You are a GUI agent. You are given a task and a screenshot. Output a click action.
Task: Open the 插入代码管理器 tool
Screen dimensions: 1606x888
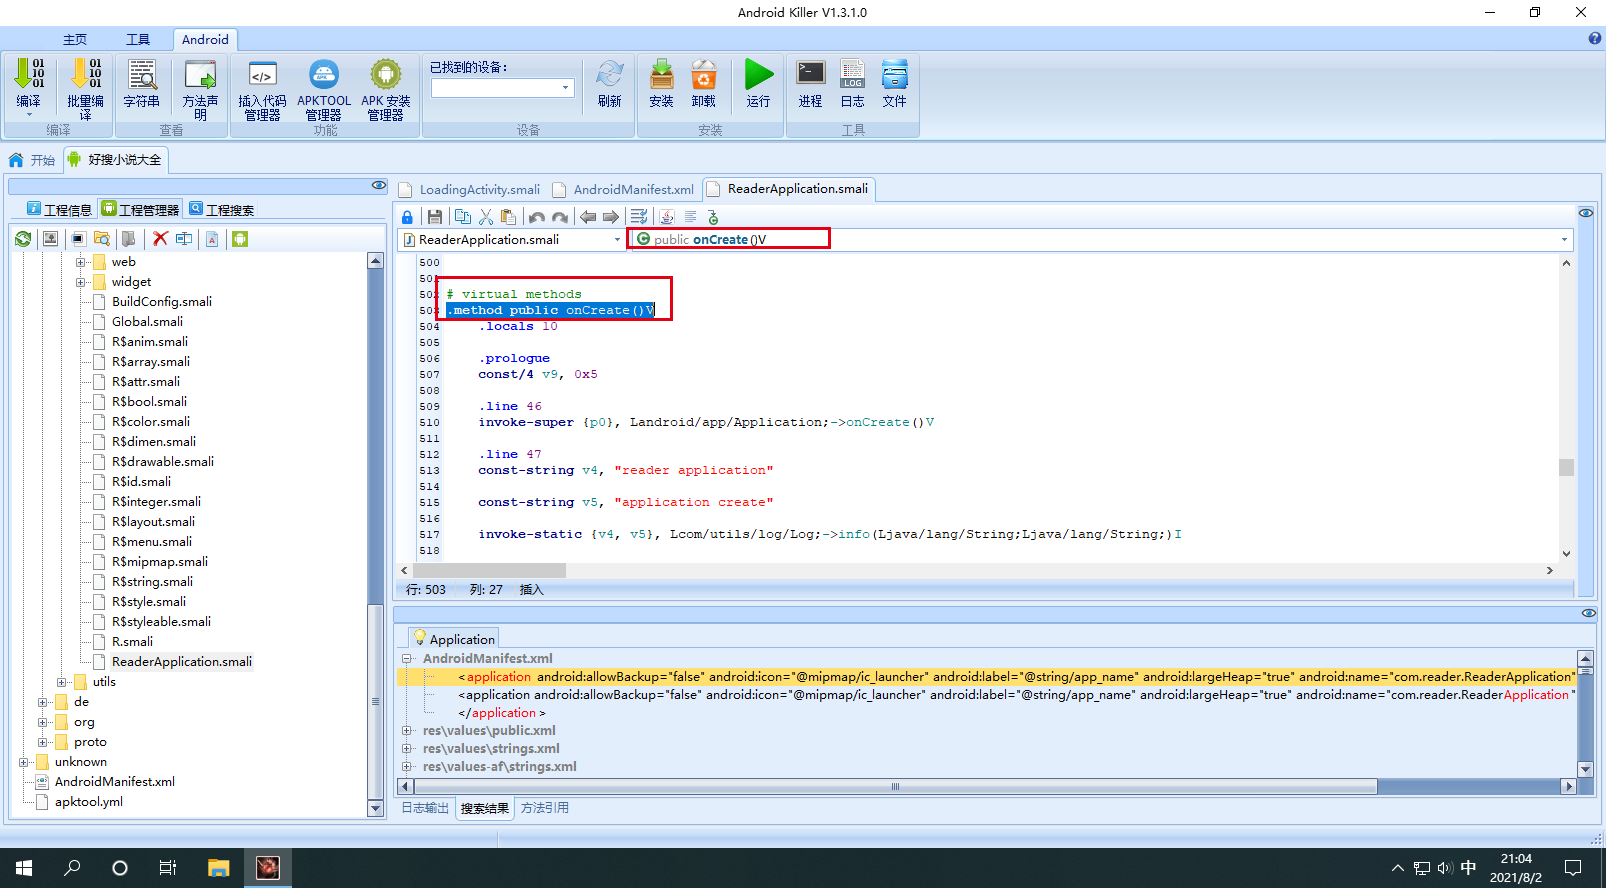pyautogui.click(x=262, y=75)
